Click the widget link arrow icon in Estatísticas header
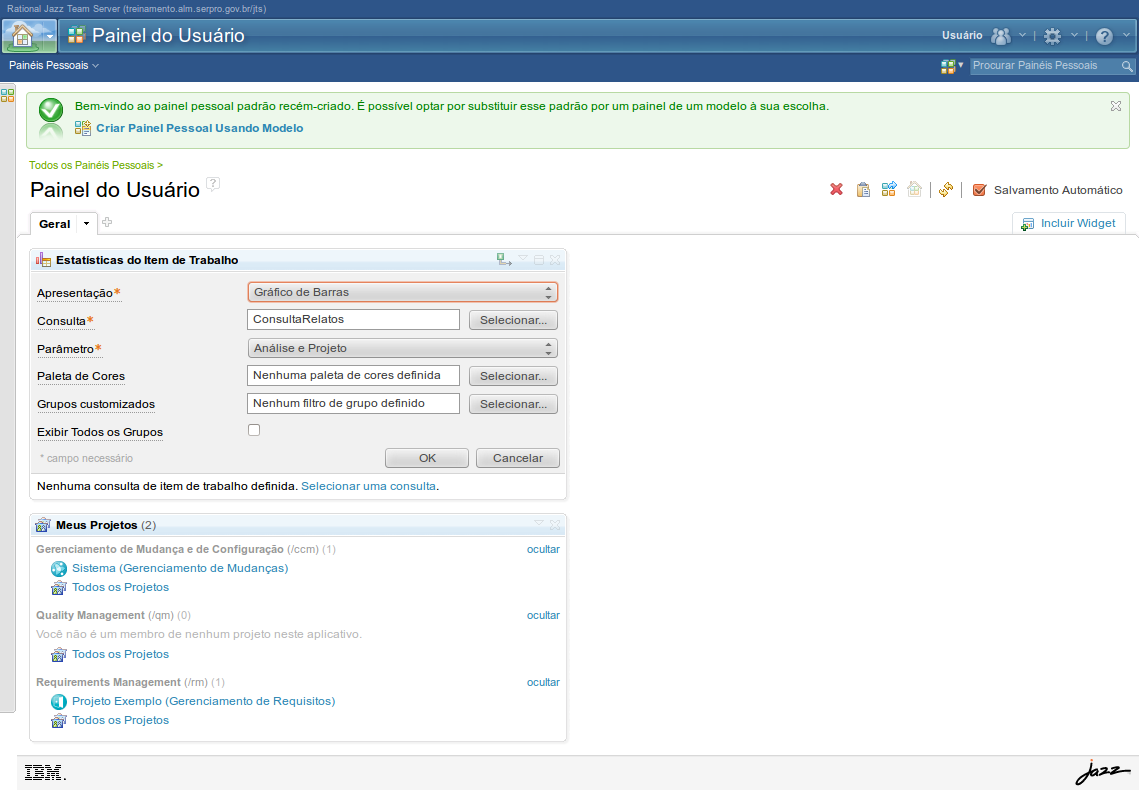Screen dimensions: 1139x790 (x=504, y=259)
